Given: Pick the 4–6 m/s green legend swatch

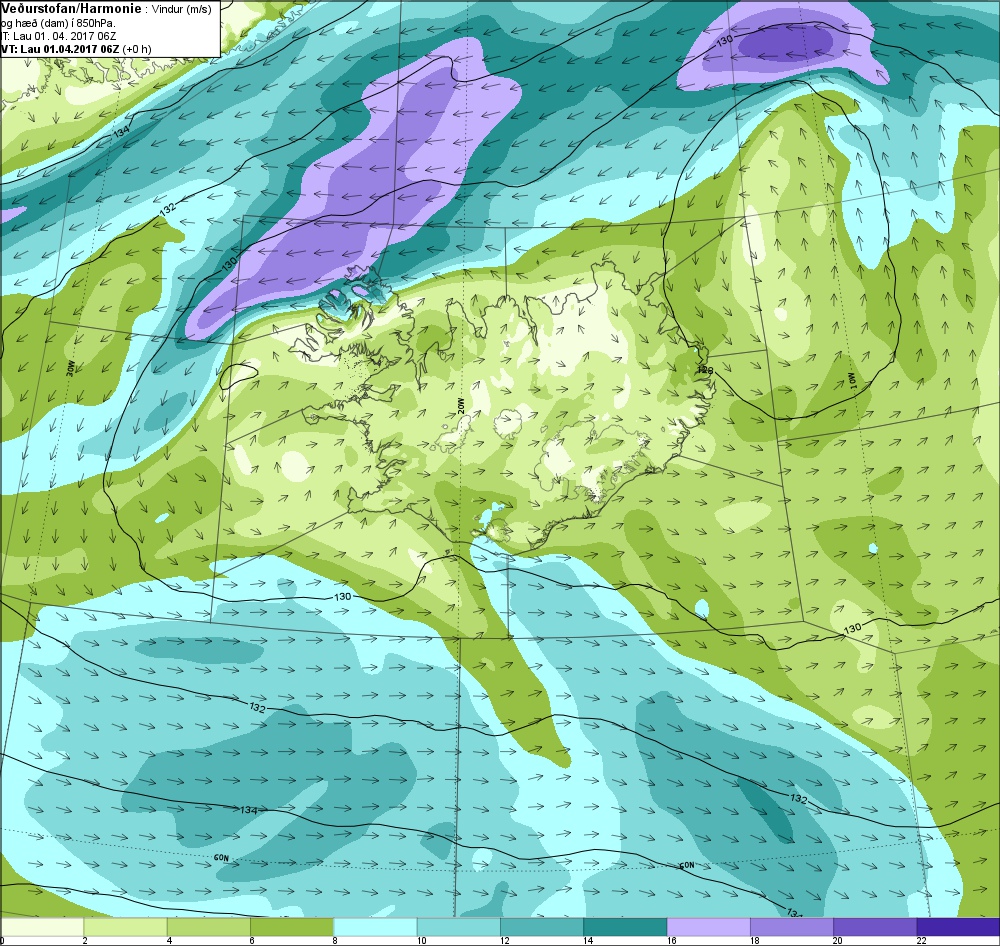Looking at the screenshot, I should (x=209, y=926).
